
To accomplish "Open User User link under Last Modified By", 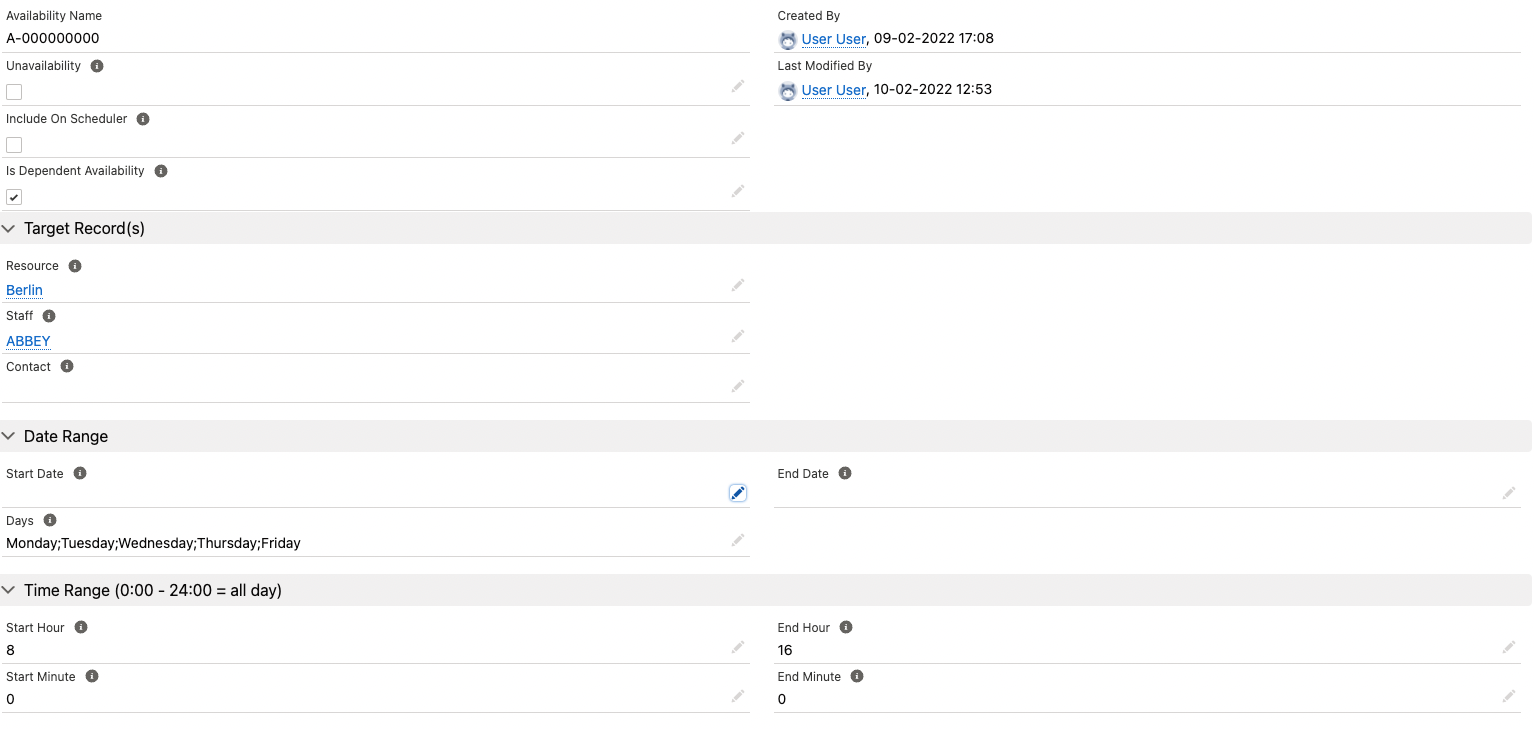I will (x=833, y=90).
